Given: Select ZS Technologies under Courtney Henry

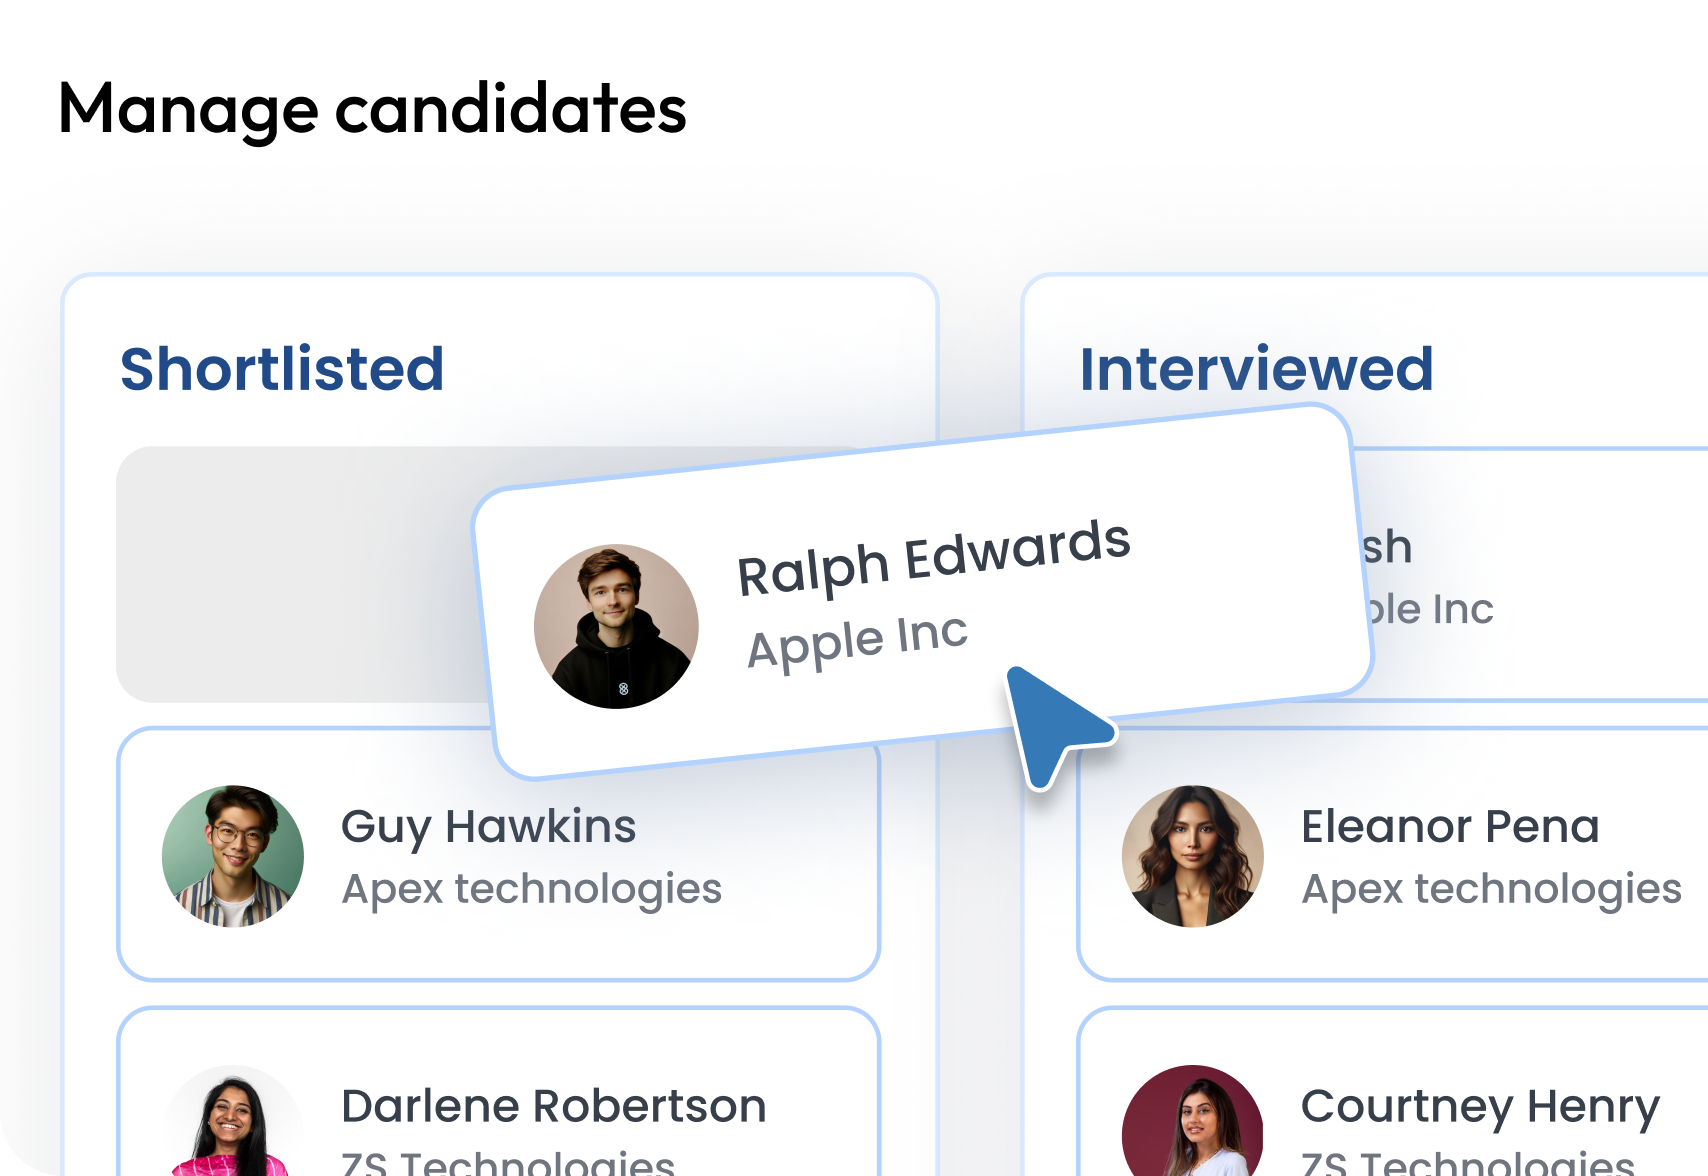Looking at the screenshot, I should coord(1467,1163).
